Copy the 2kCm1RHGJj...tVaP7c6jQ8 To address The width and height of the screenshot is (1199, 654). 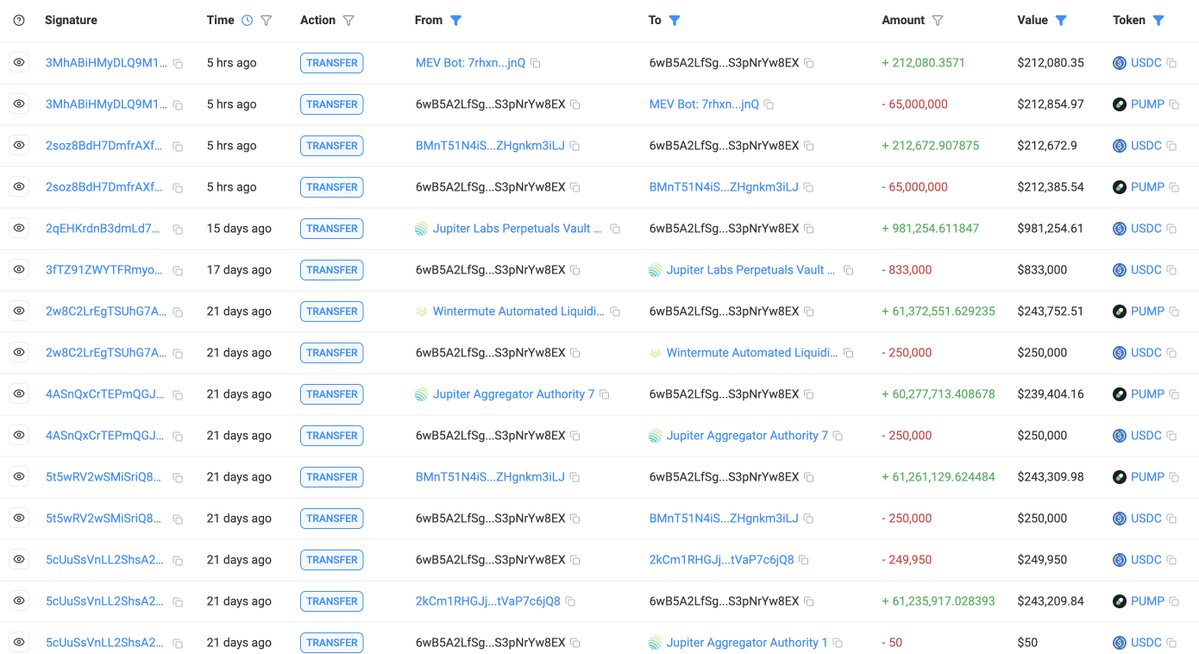(x=804, y=560)
